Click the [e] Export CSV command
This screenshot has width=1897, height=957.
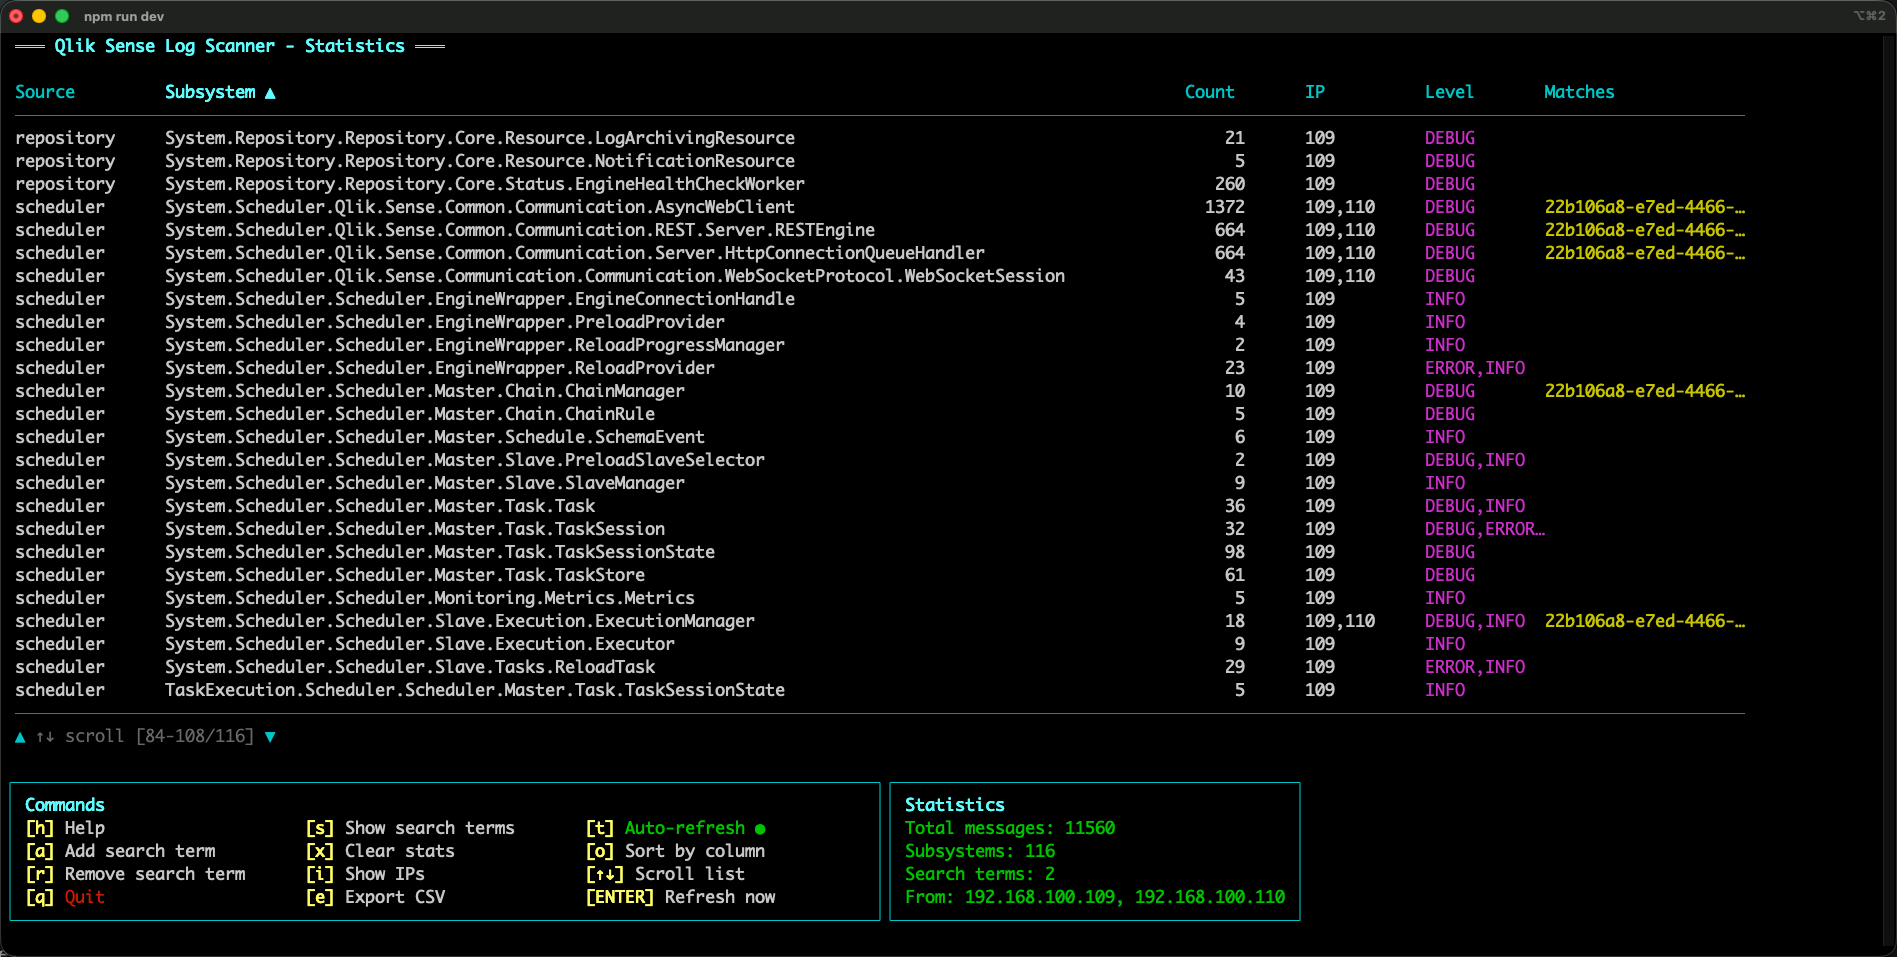pyautogui.click(x=375, y=897)
